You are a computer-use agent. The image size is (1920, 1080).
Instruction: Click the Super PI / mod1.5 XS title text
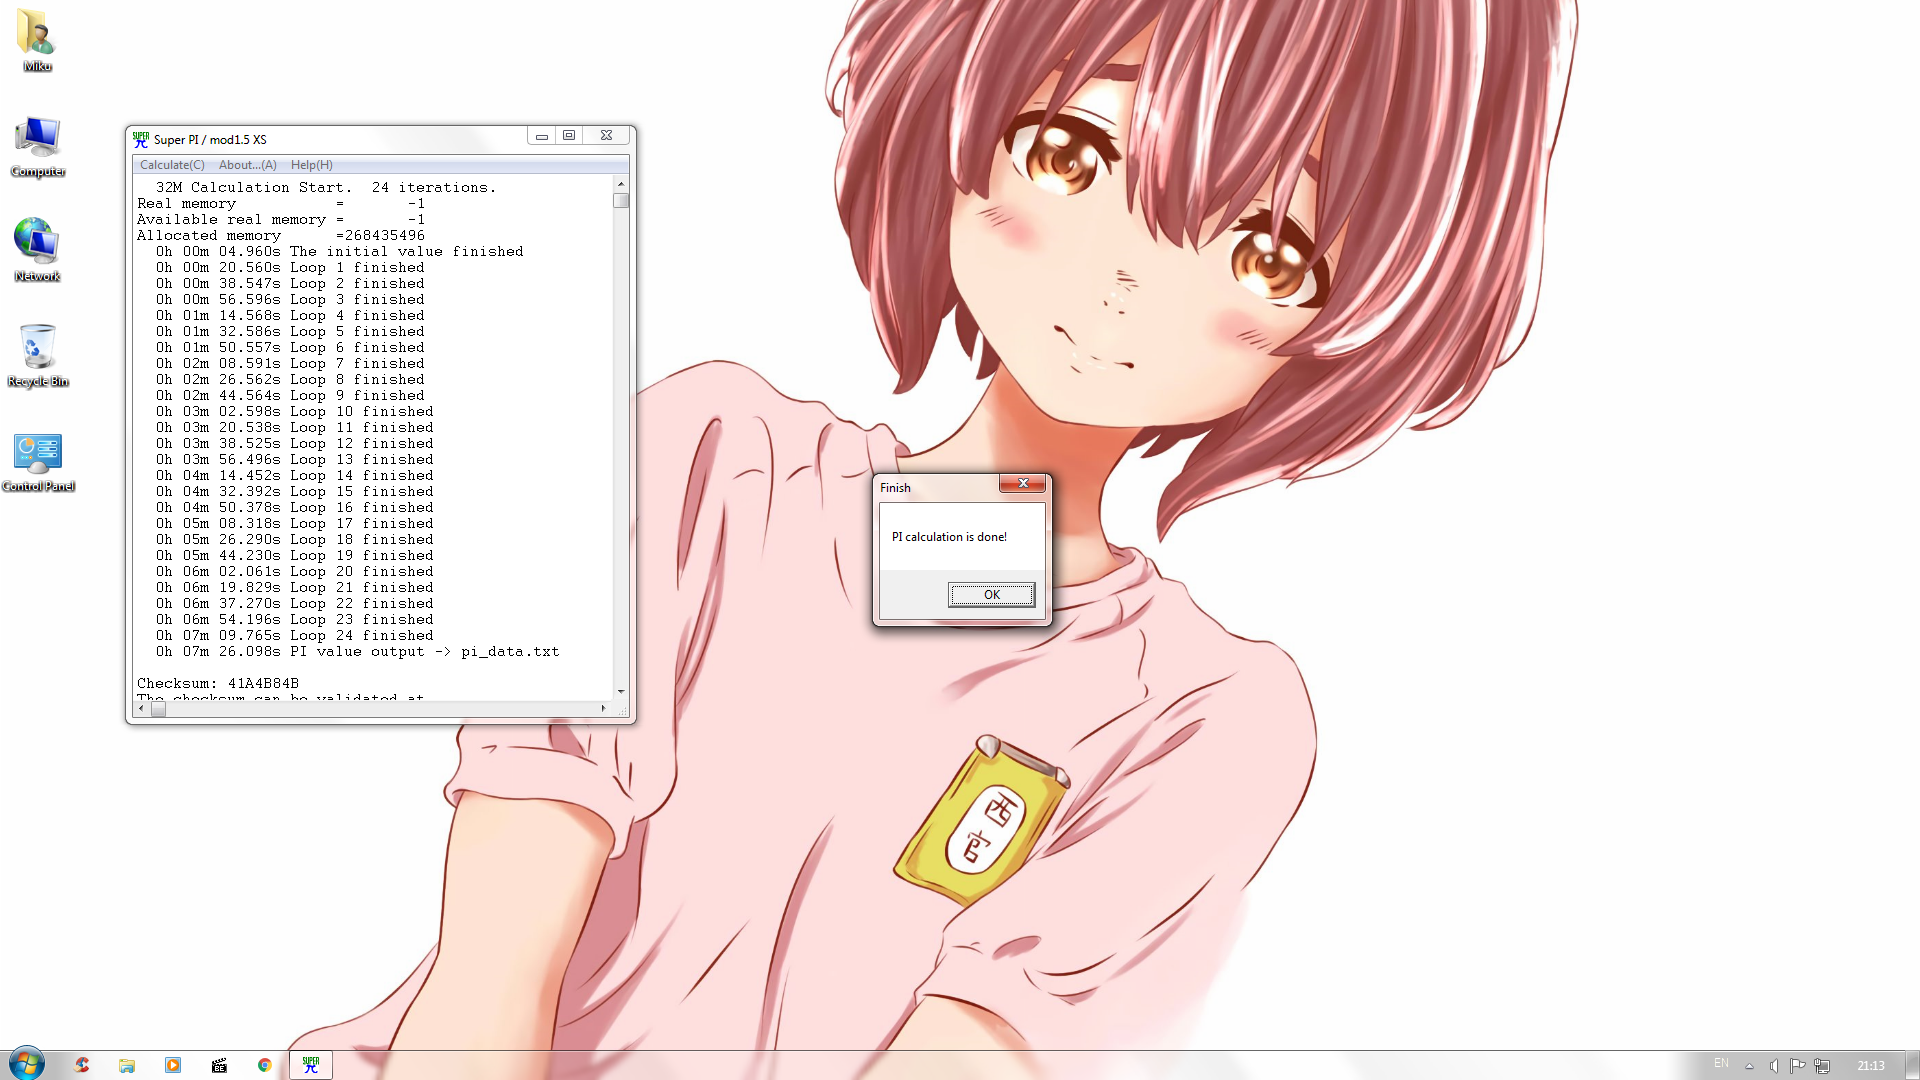(x=210, y=140)
